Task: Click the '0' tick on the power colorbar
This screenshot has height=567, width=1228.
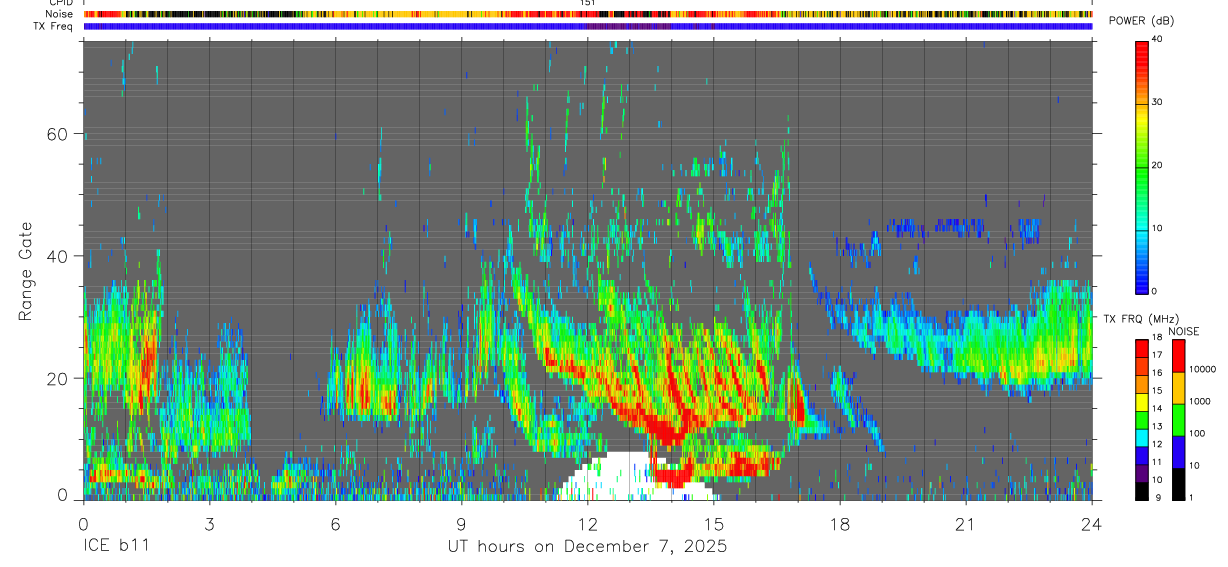Action: [x=1155, y=291]
